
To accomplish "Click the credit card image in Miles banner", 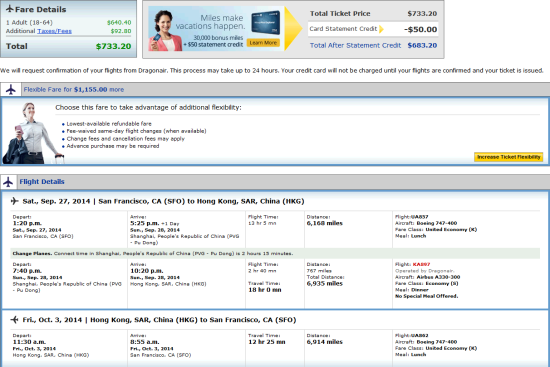I will click(x=266, y=23).
